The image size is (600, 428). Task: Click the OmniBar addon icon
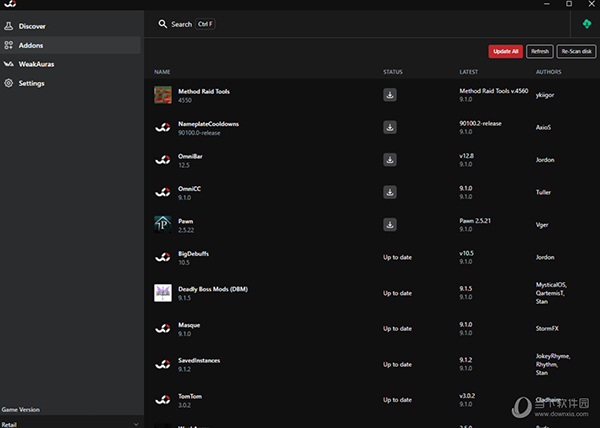tap(163, 160)
